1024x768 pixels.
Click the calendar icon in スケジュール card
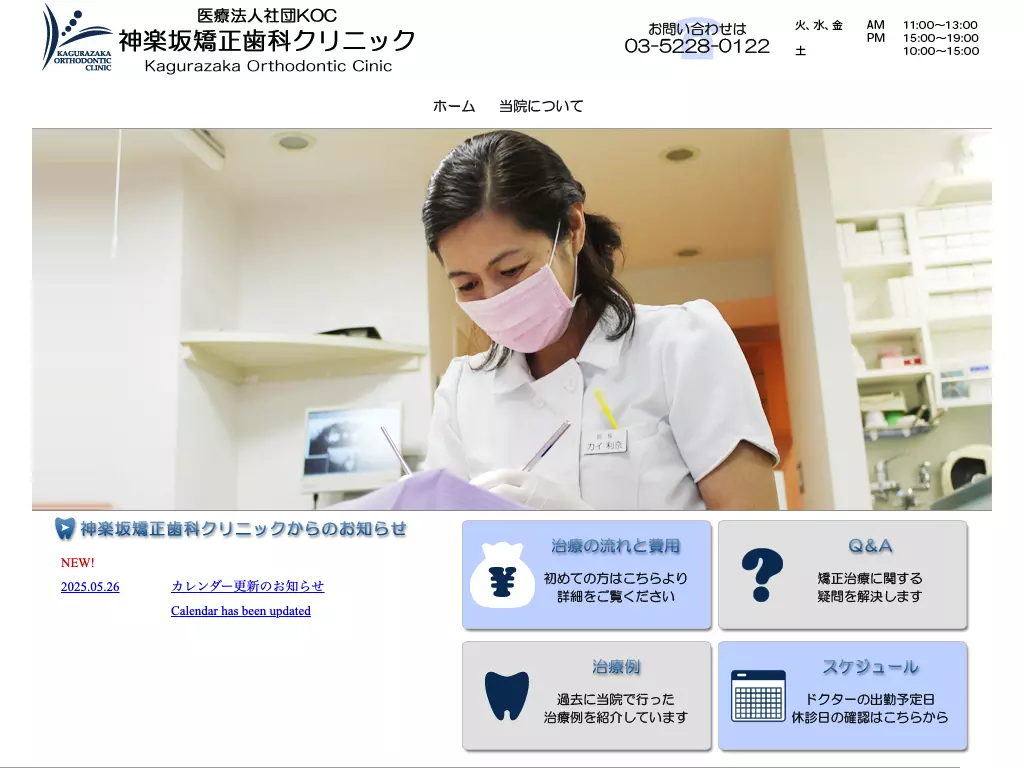pos(758,696)
